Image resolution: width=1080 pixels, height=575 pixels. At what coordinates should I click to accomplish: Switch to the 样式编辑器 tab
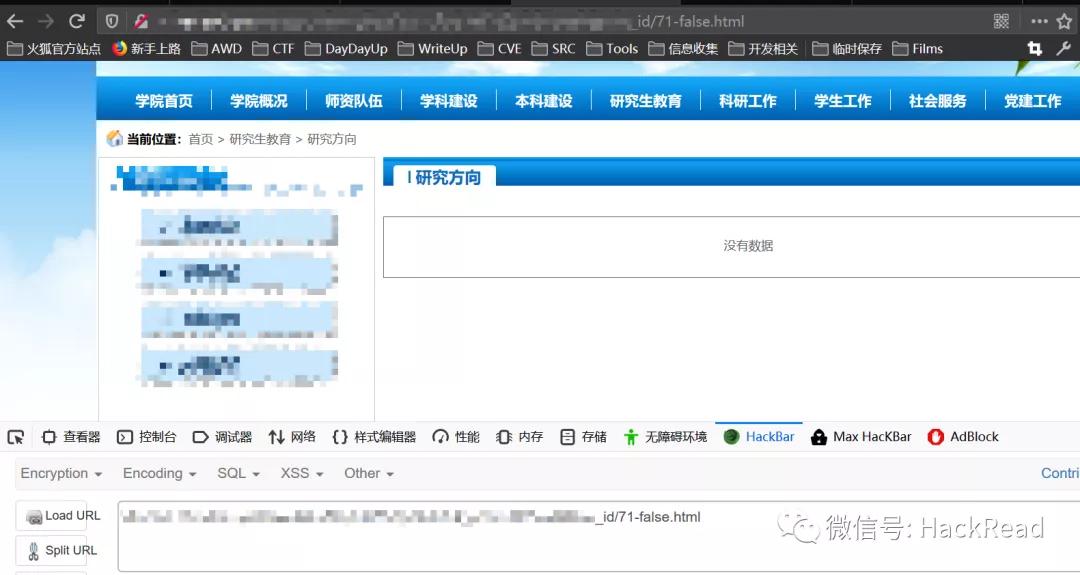(374, 437)
